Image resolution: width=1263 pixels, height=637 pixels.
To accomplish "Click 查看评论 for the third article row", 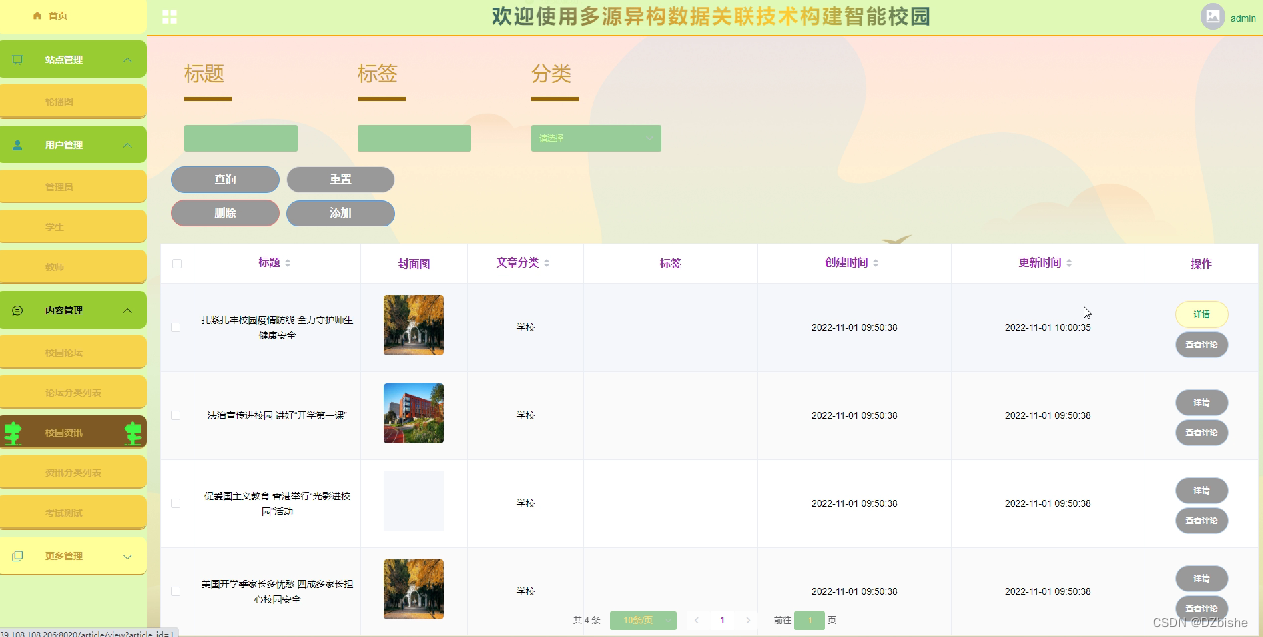I will (1201, 520).
